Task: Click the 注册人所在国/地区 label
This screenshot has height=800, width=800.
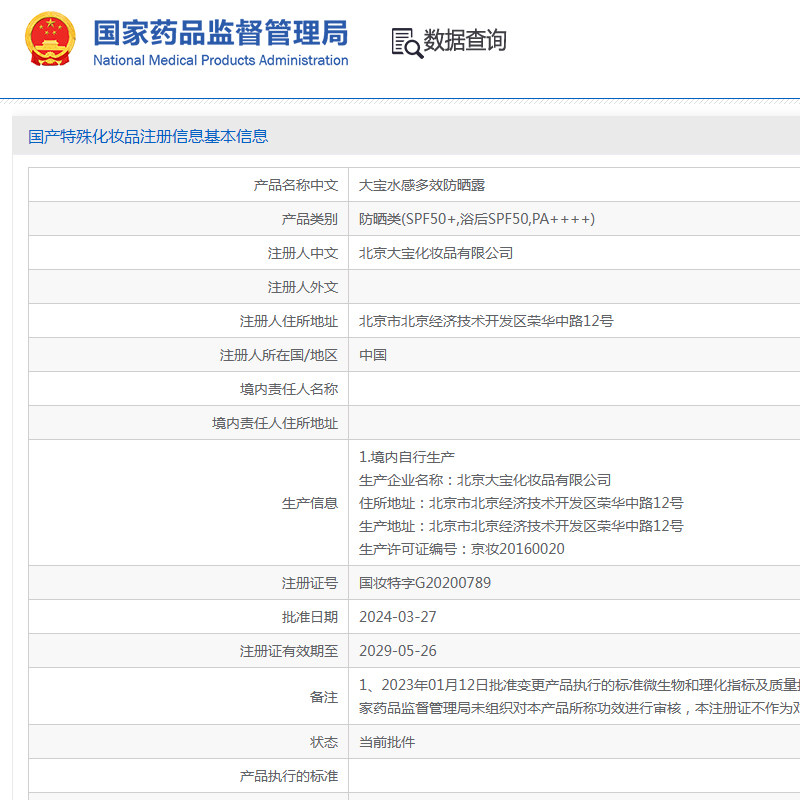Action: [279, 355]
